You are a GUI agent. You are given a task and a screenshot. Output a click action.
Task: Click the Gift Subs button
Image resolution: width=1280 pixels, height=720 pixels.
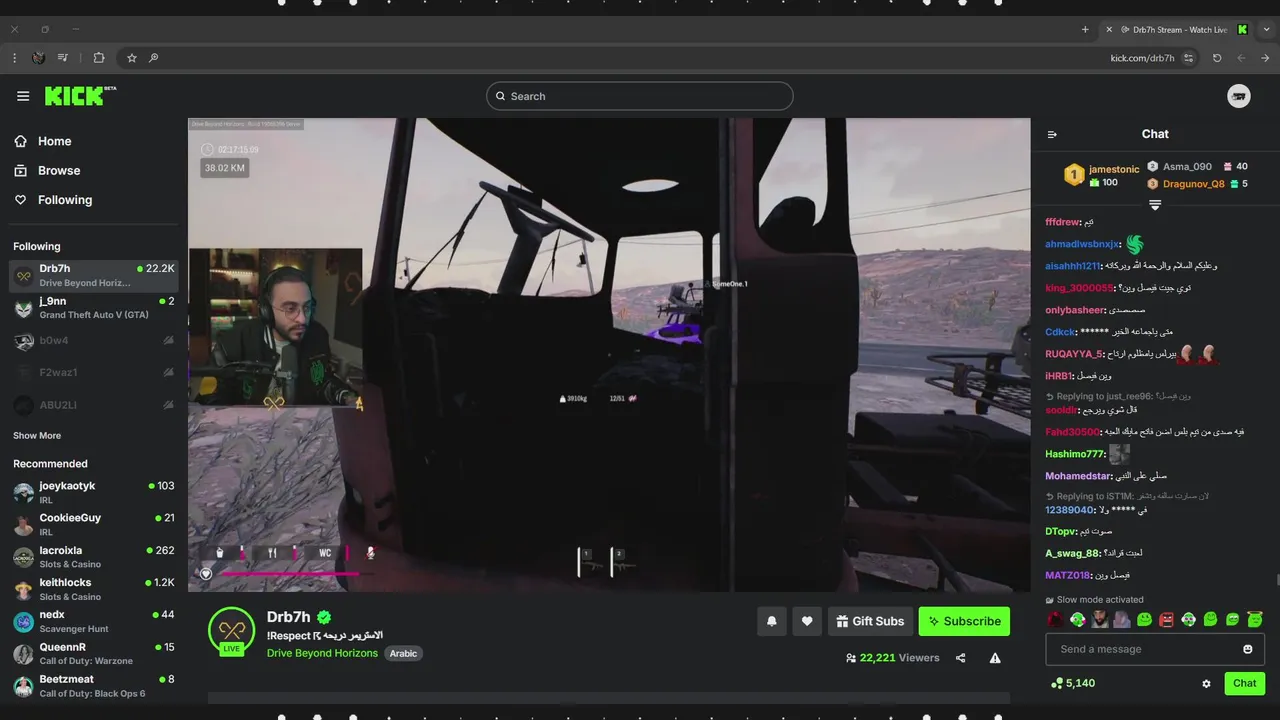[870, 621]
